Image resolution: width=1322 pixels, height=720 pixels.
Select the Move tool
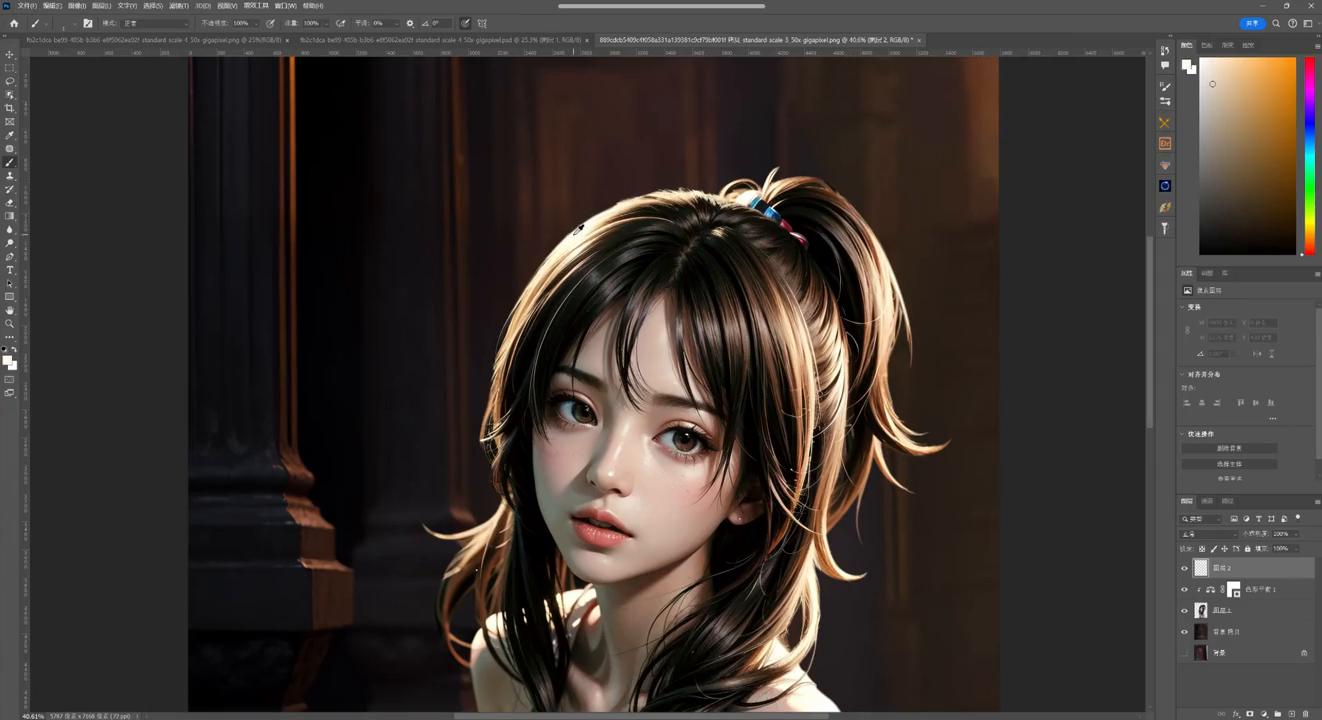point(10,55)
